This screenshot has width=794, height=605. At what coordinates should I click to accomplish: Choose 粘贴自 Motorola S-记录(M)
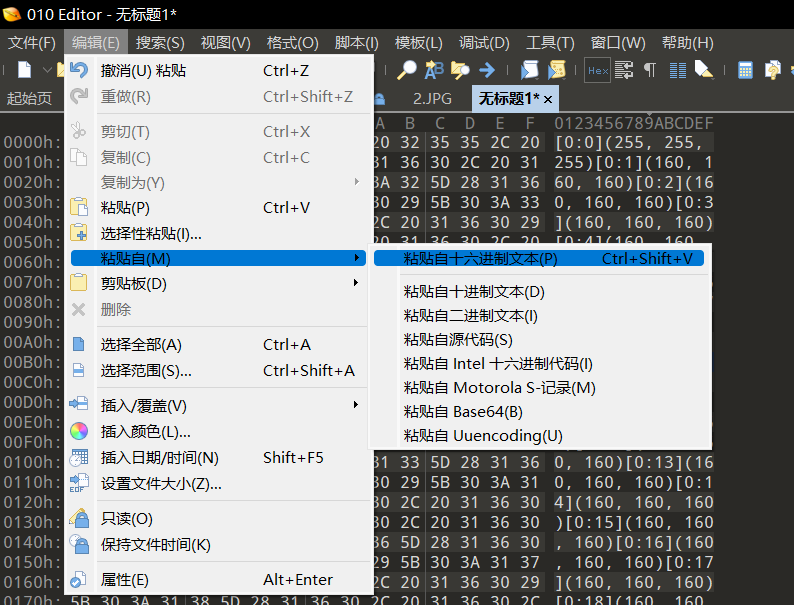539,388
